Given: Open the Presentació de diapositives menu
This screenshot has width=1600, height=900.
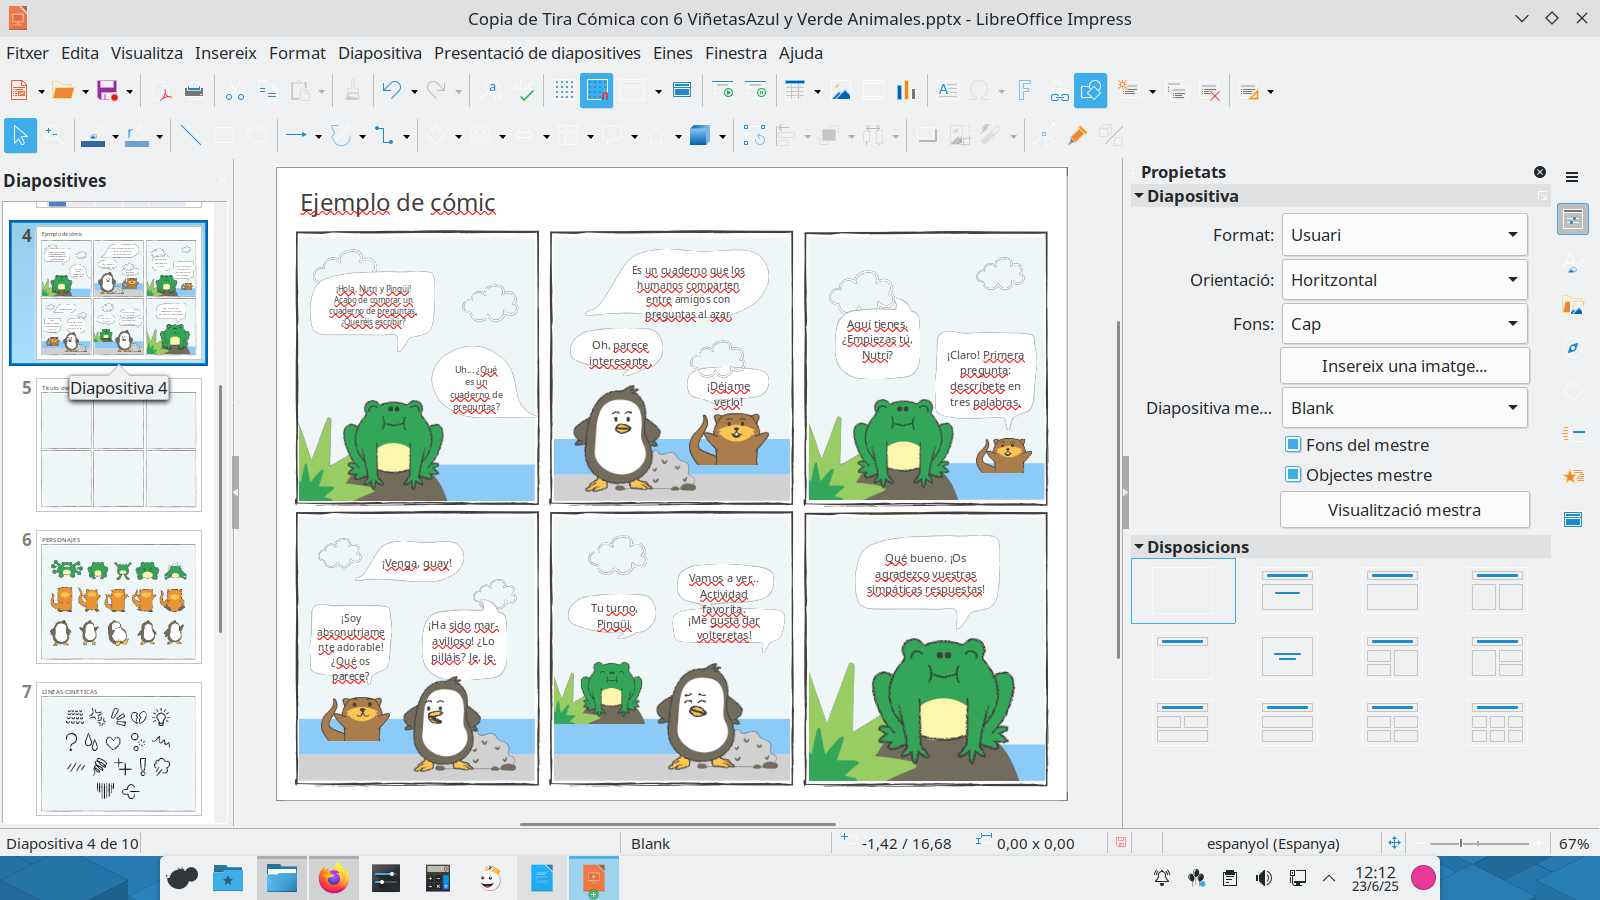Looking at the screenshot, I should tap(537, 53).
